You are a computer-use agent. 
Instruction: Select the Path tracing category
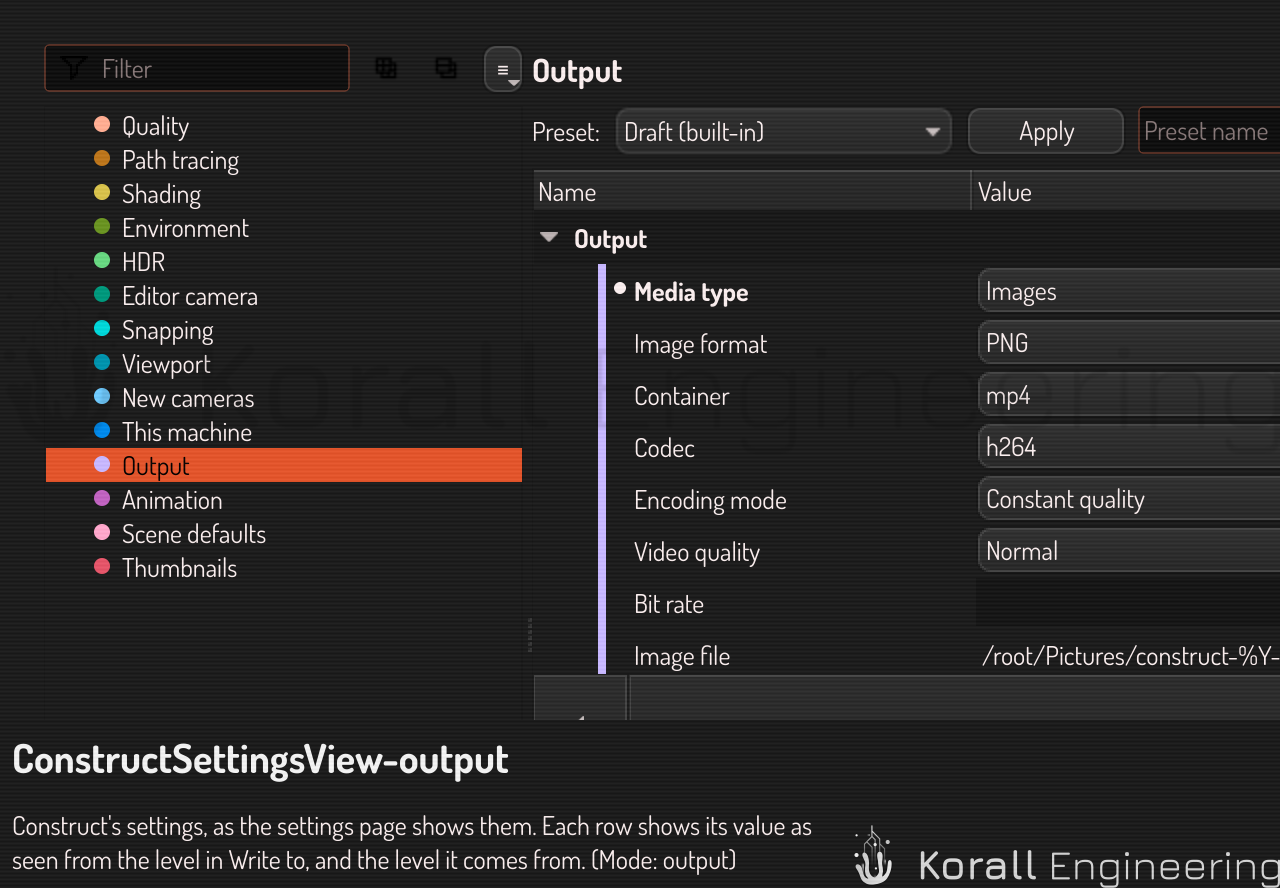(284, 160)
